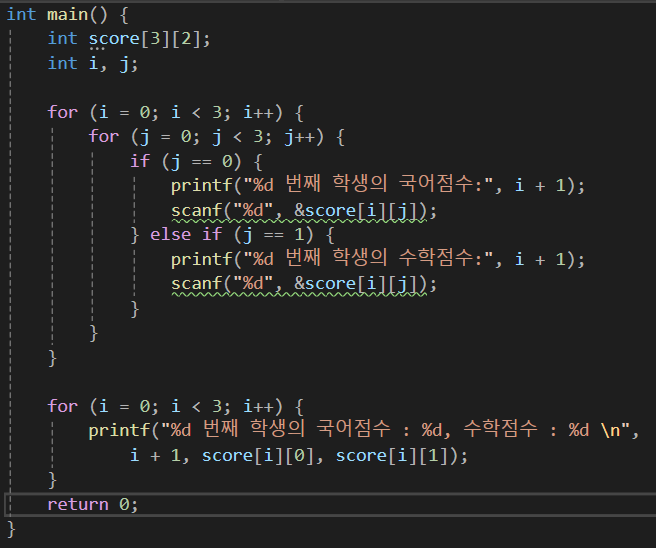Image resolution: width=656 pixels, height=548 pixels.
Task: Click the for loop line directly above the j loop
Action: pyautogui.click(x=176, y=113)
